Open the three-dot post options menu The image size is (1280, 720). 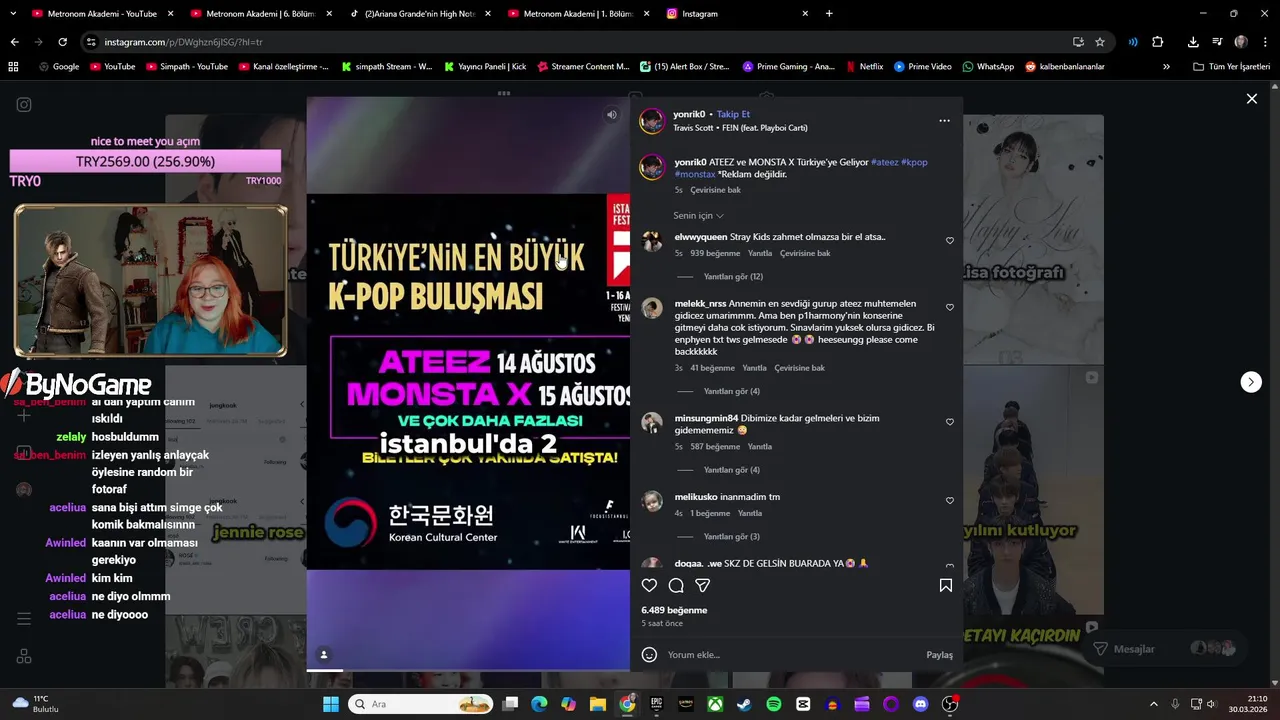tap(944, 121)
